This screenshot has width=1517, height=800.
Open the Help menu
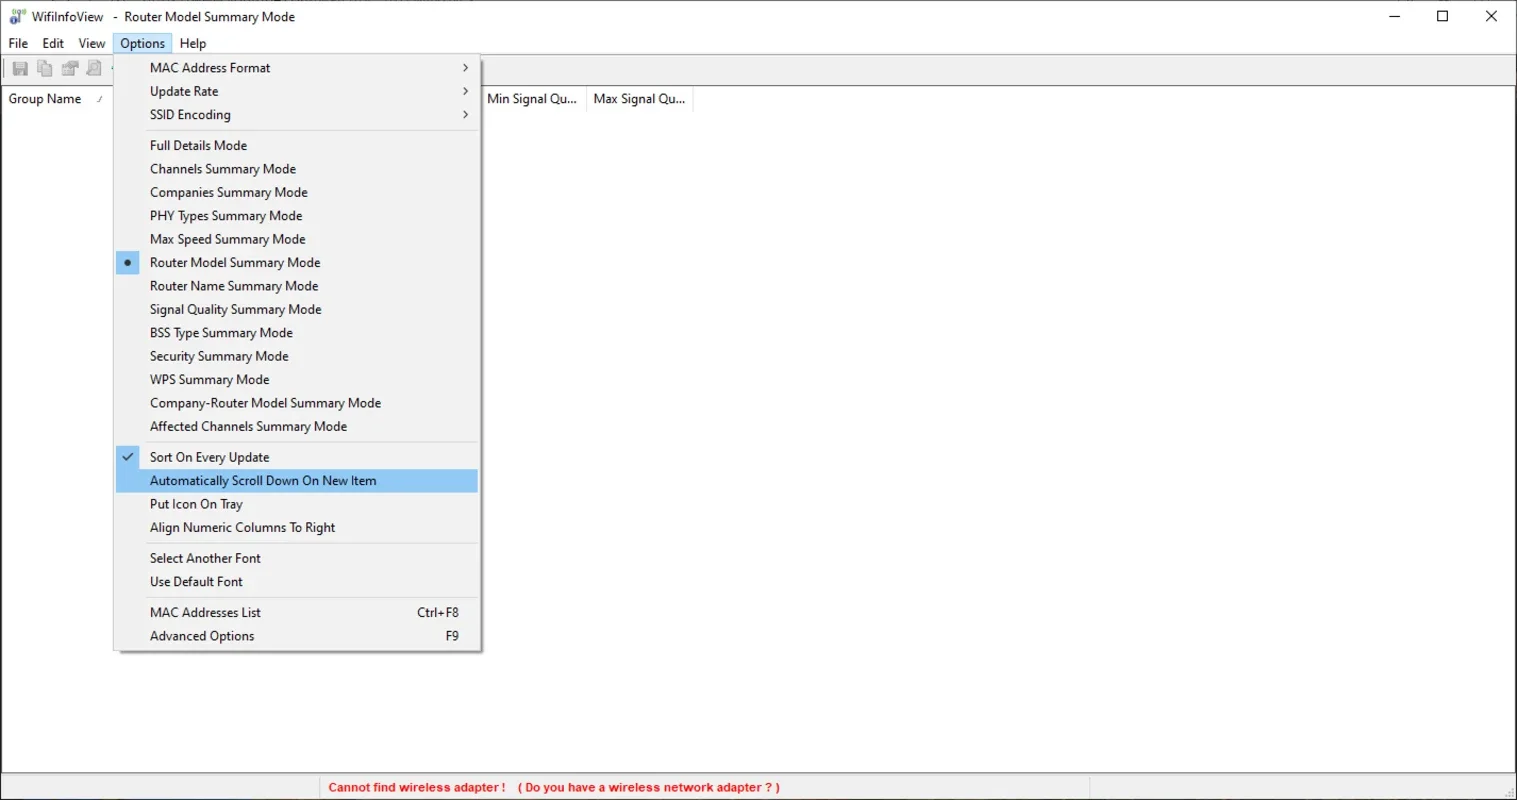[193, 43]
